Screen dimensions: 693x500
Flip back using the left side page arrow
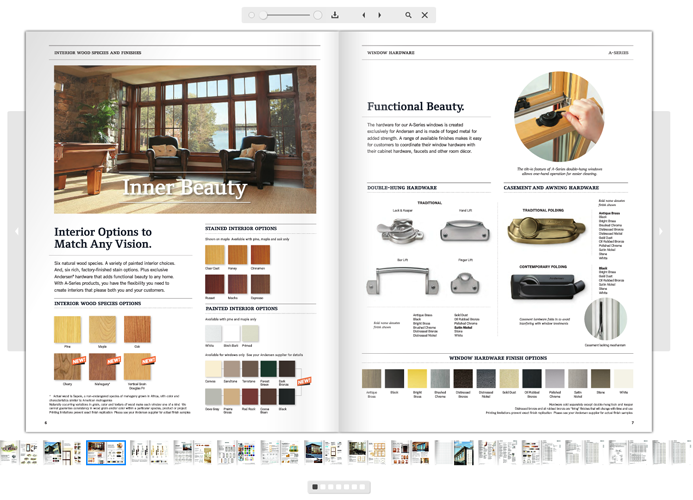pos(16,231)
